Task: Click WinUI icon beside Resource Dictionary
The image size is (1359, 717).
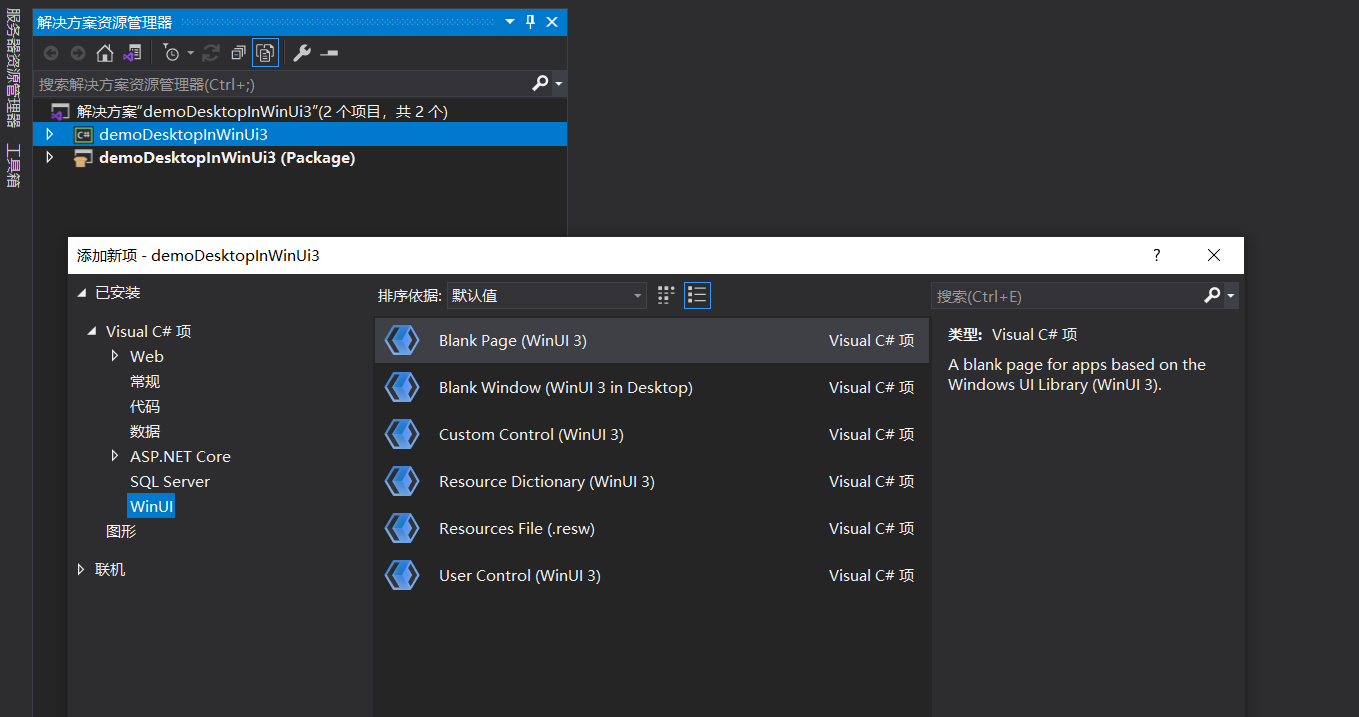Action: tap(402, 481)
